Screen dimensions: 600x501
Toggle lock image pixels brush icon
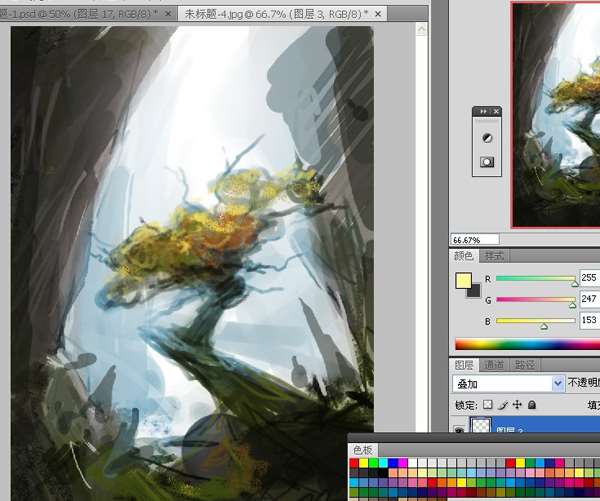click(x=503, y=405)
